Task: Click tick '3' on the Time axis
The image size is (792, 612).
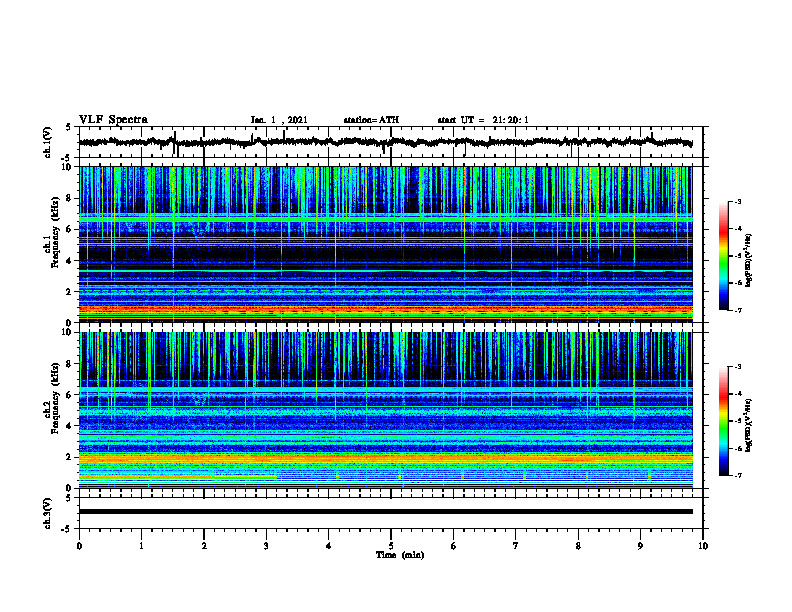Action: (266, 546)
